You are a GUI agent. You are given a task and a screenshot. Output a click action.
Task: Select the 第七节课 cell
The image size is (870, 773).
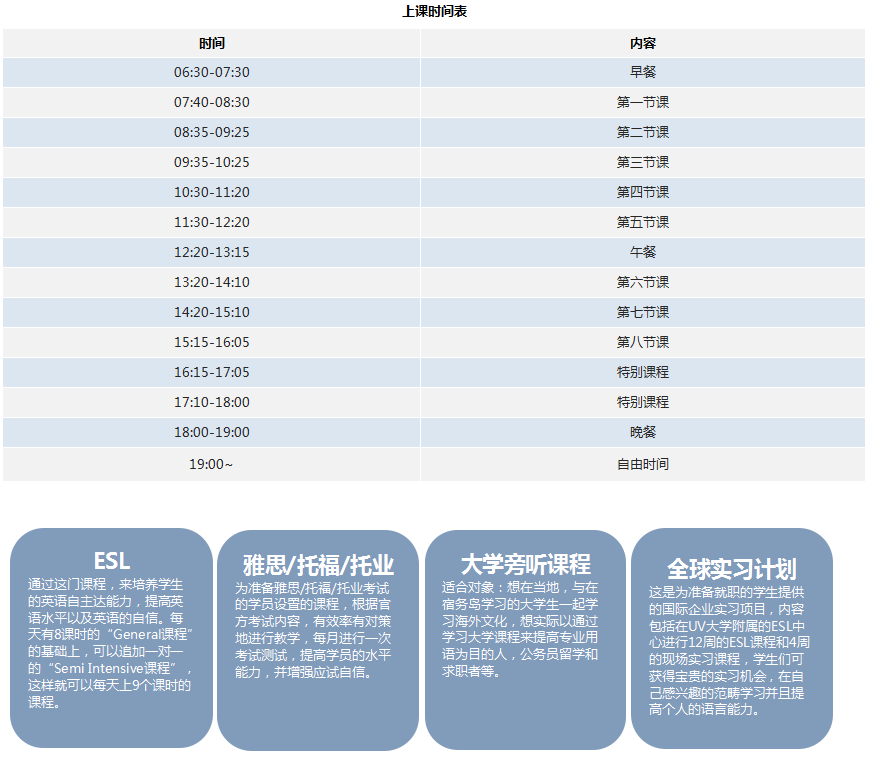tap(643, 312)
